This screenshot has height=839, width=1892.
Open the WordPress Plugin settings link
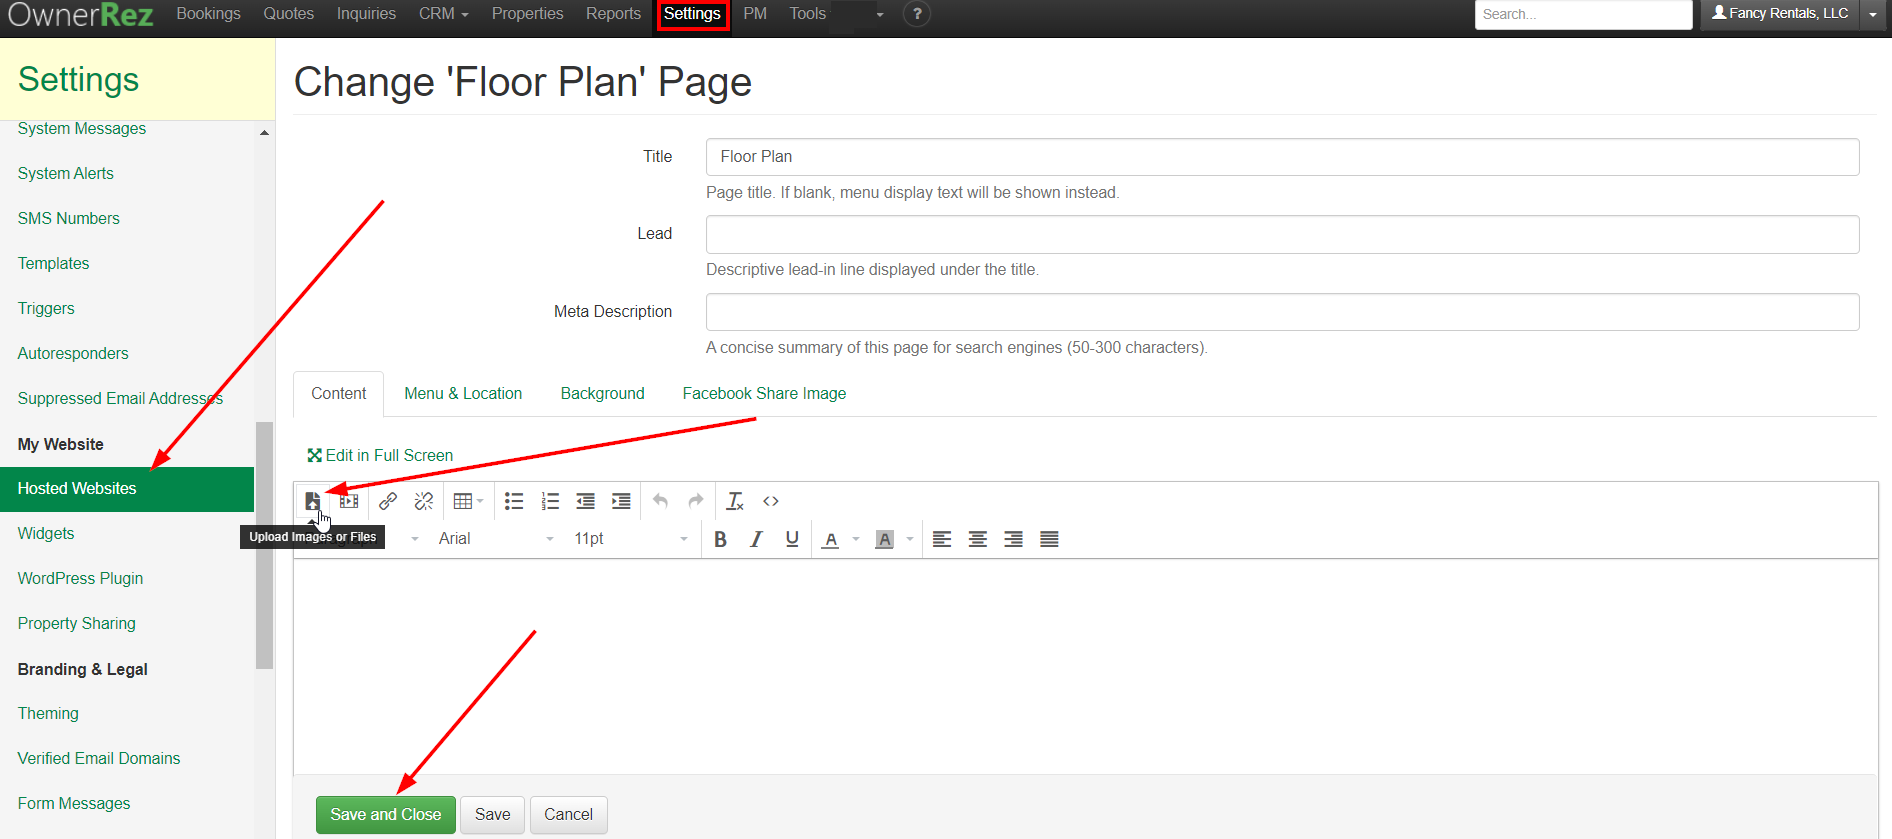pos(80,579)
